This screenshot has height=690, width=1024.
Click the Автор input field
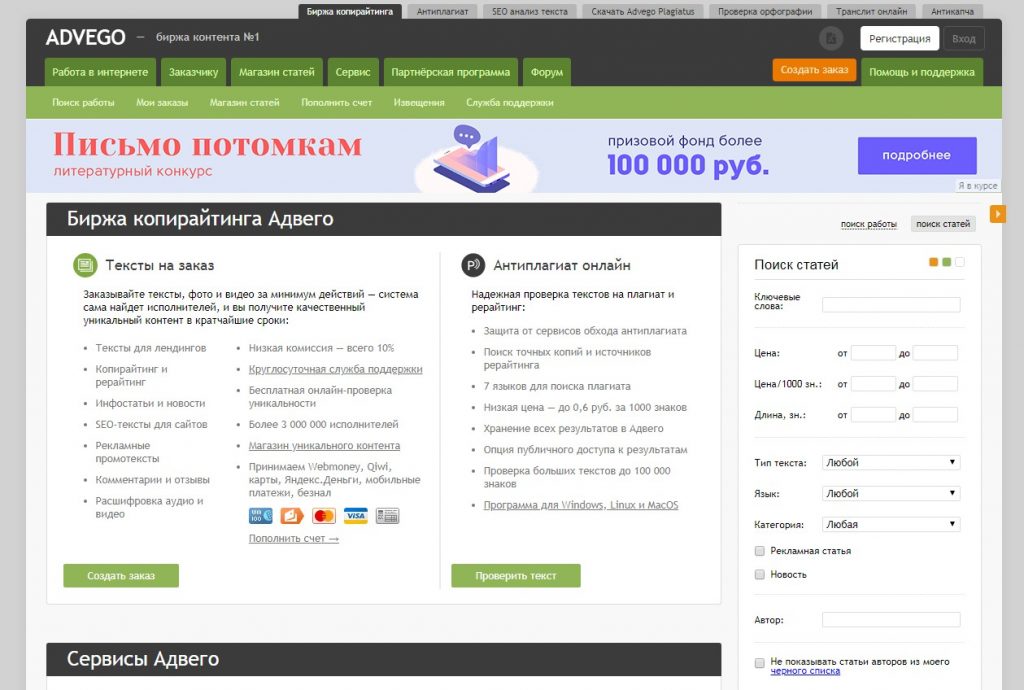(891, 619)
